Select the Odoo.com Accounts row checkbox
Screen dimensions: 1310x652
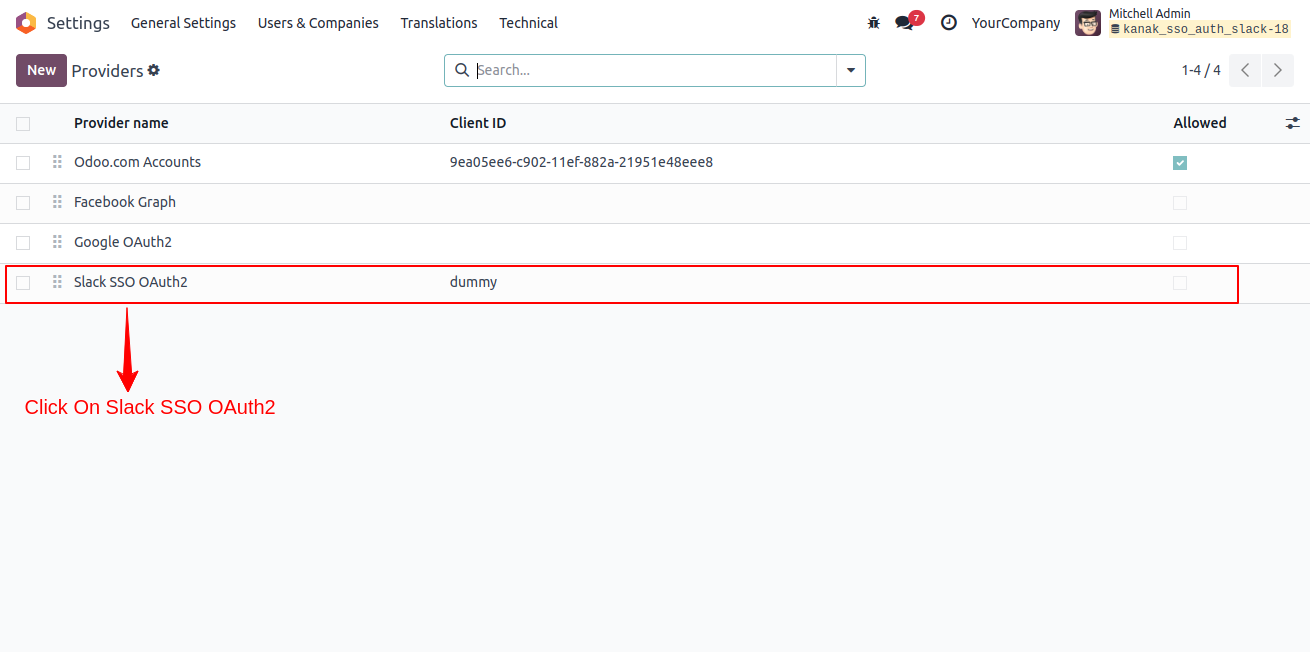23,163
